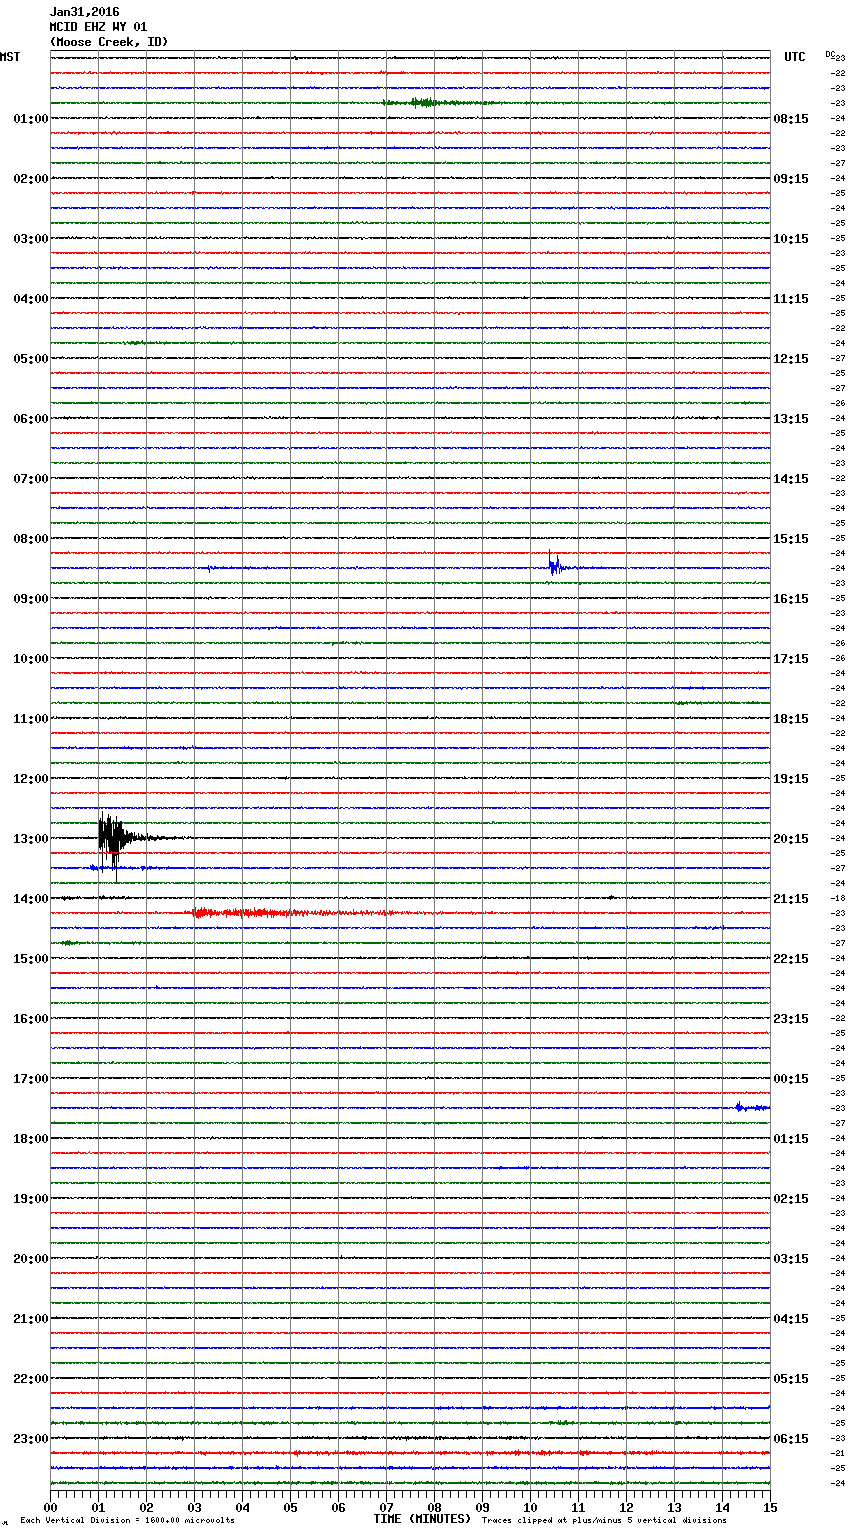This screenshot has height=1534, width=850.
Task: Select the 07:00 MST hour label
Action: coord(30,479)
